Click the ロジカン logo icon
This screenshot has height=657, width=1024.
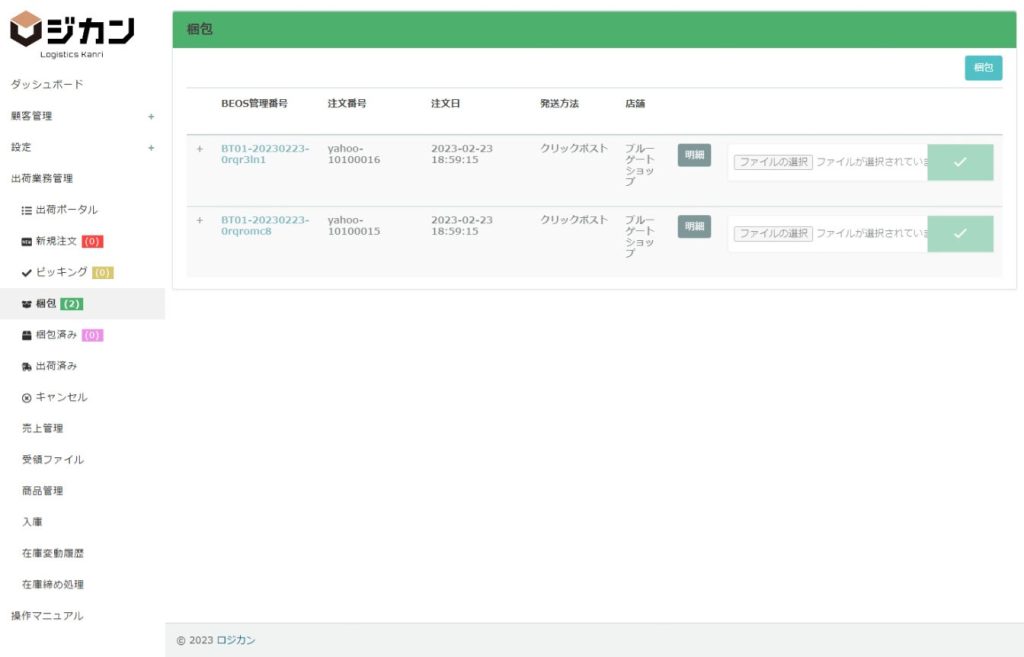coord(26,28)
